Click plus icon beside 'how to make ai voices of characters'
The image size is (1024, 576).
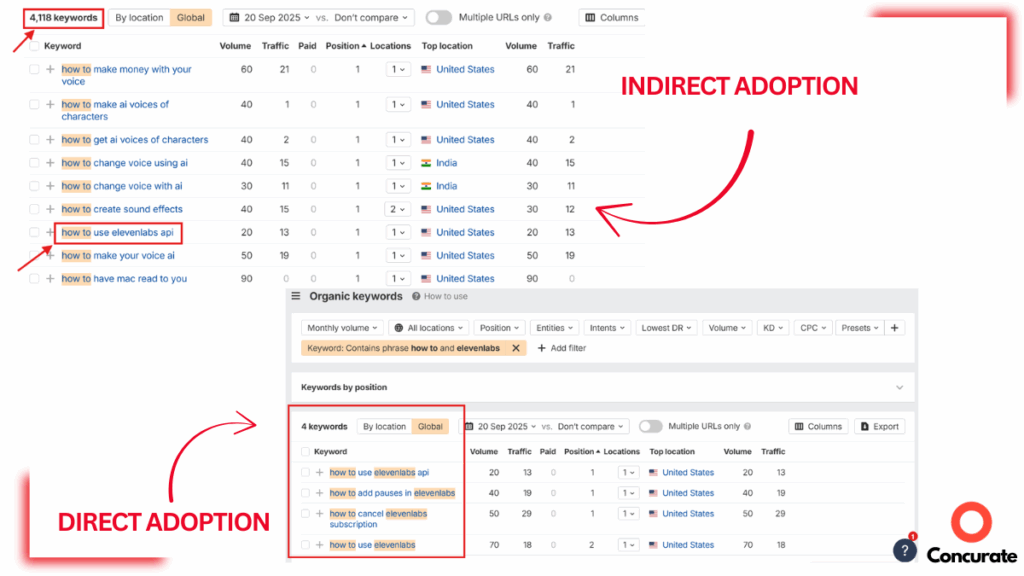(50, 104)
